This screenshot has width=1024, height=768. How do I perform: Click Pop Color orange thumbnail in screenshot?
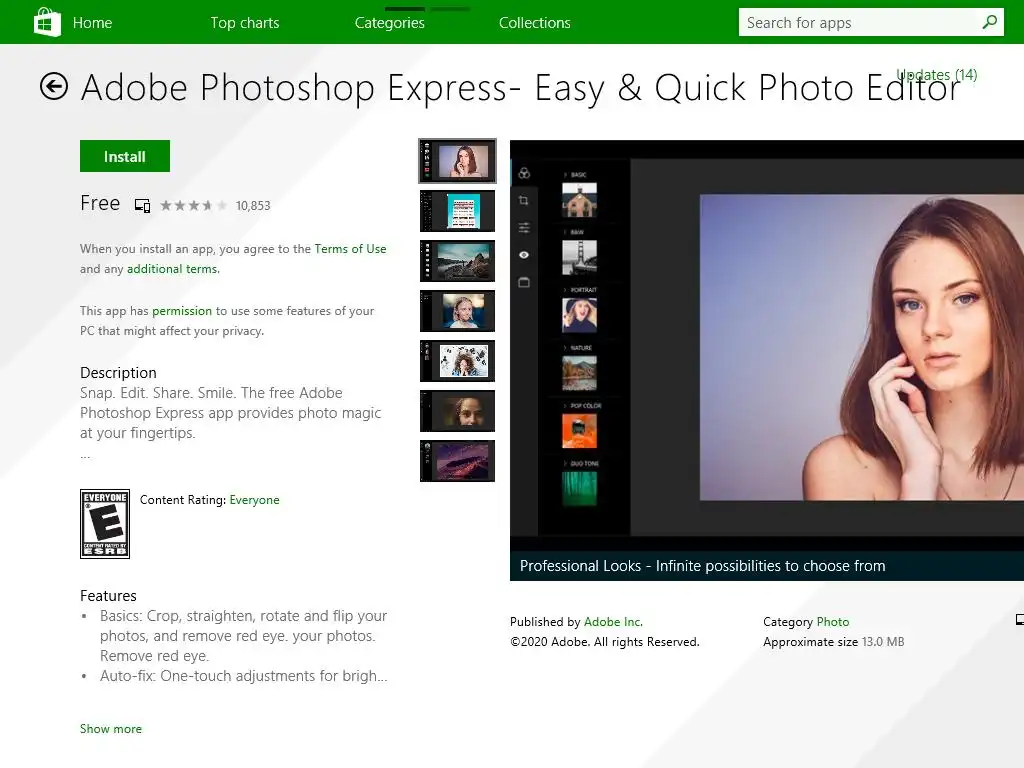click(579, 430)
